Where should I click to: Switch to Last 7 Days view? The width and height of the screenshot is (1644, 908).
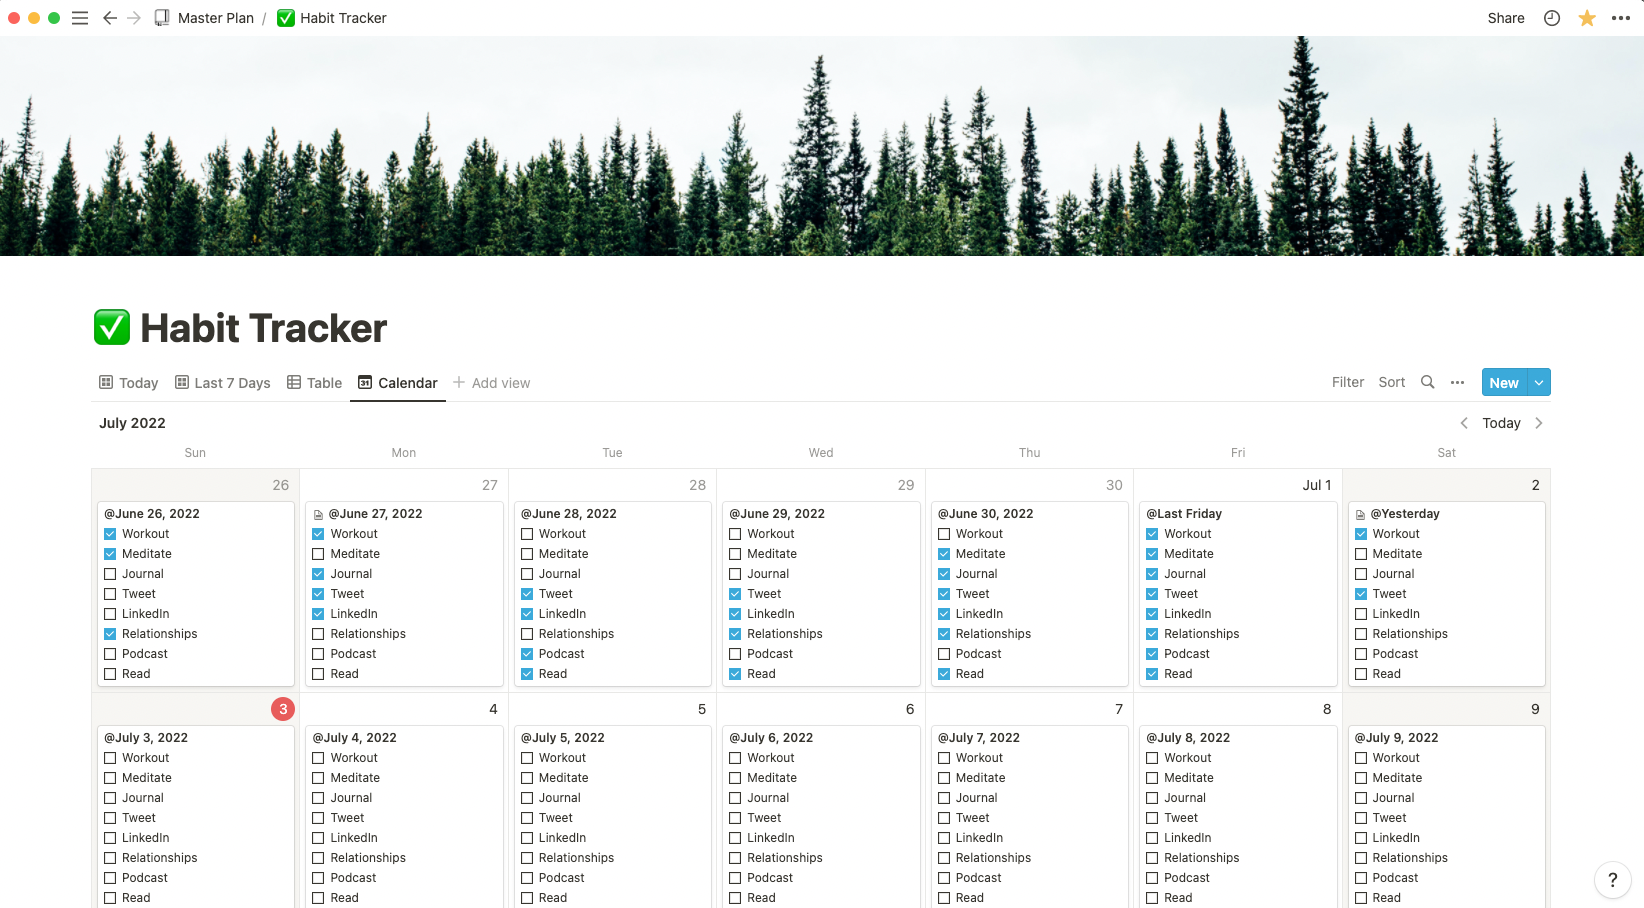[223, 382]
